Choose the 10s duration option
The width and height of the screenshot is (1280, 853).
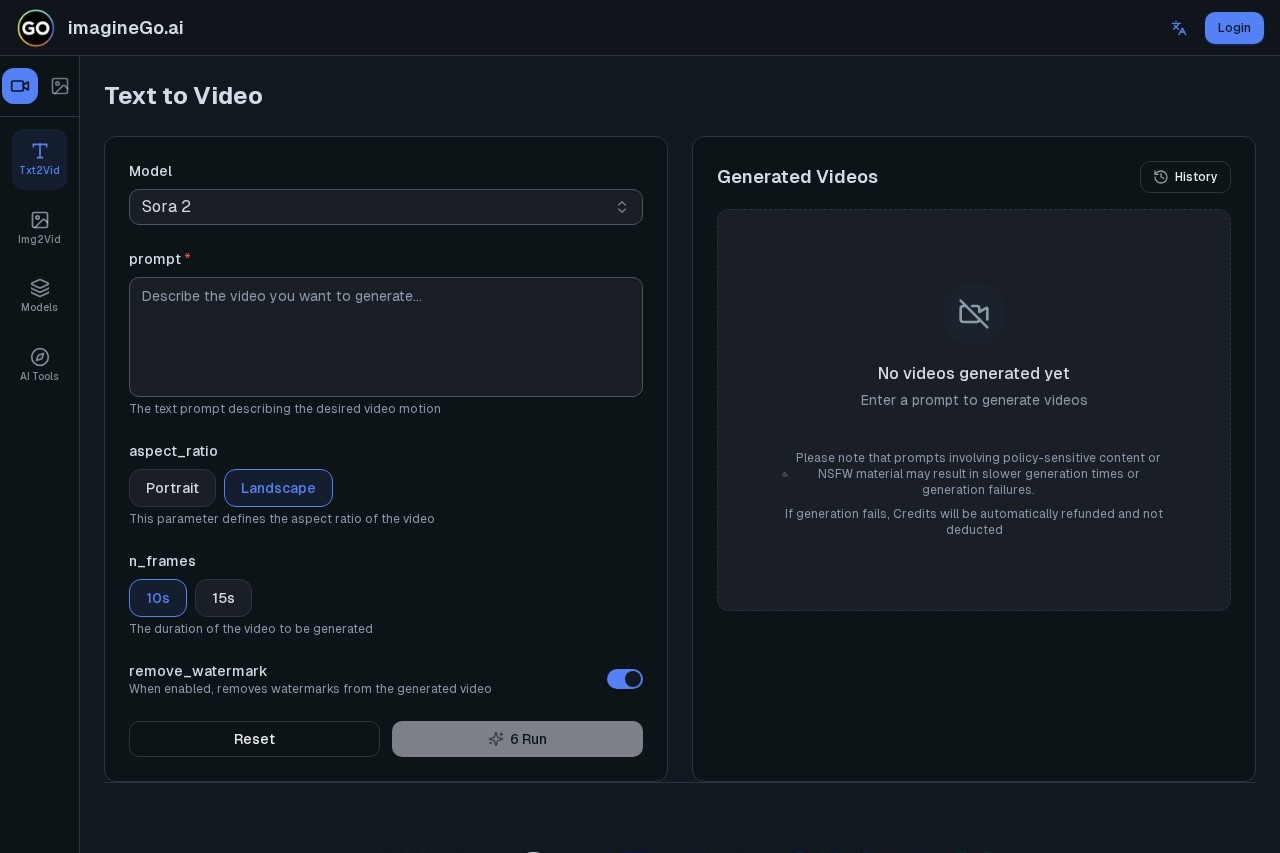(158, 598)
